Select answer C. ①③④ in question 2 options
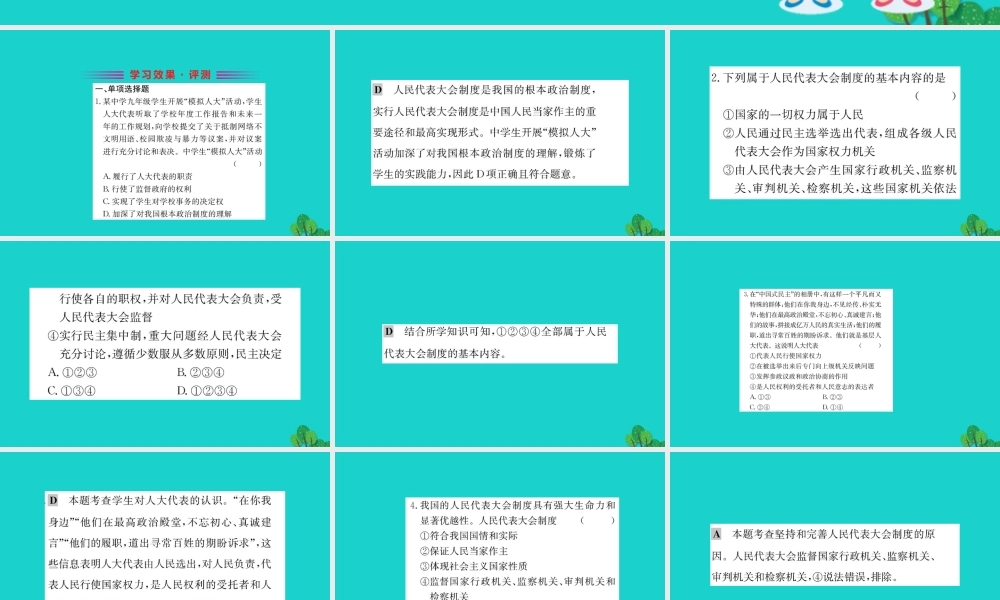1000x600 pixels. coord(71,391)
